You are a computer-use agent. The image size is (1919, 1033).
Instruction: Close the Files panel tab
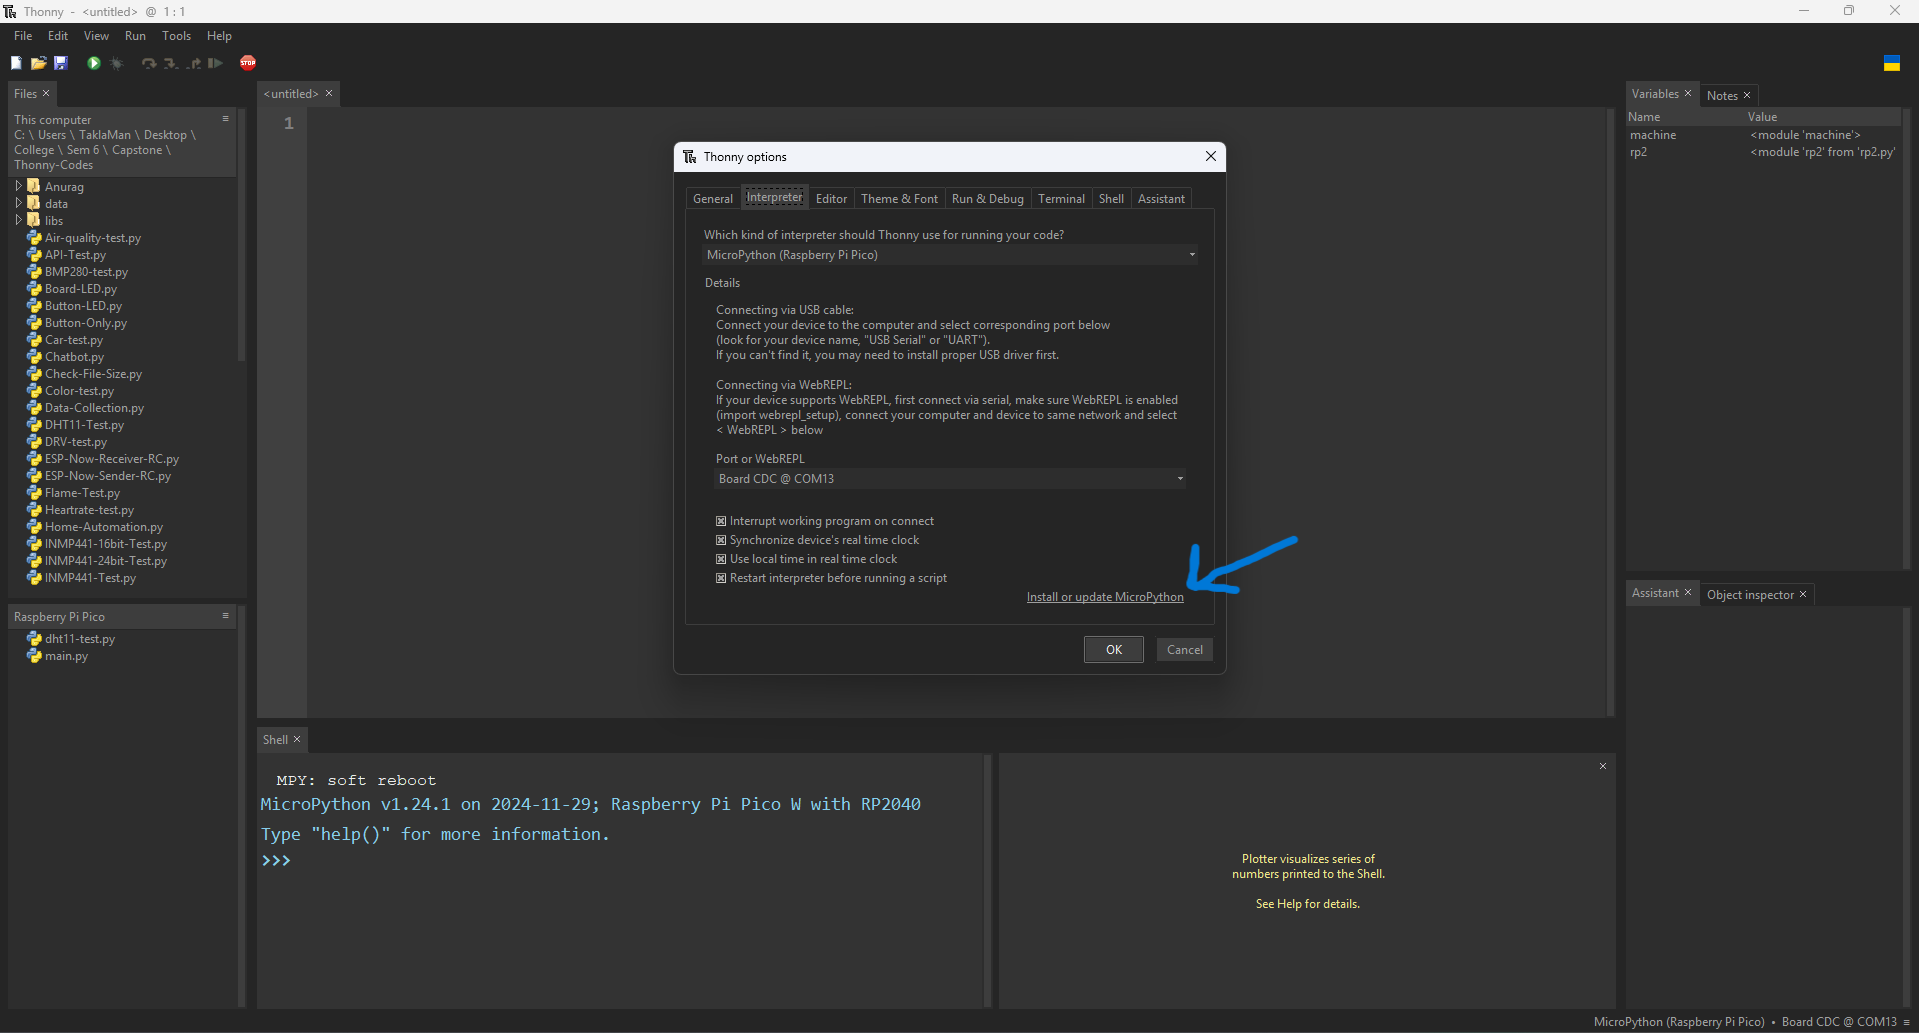point(46,93)
